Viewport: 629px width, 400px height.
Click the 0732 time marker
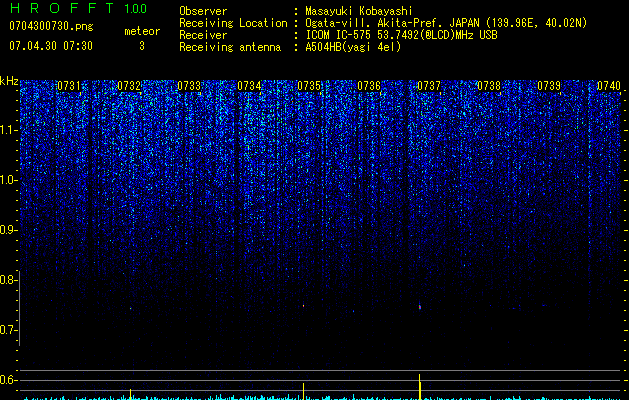129,86
